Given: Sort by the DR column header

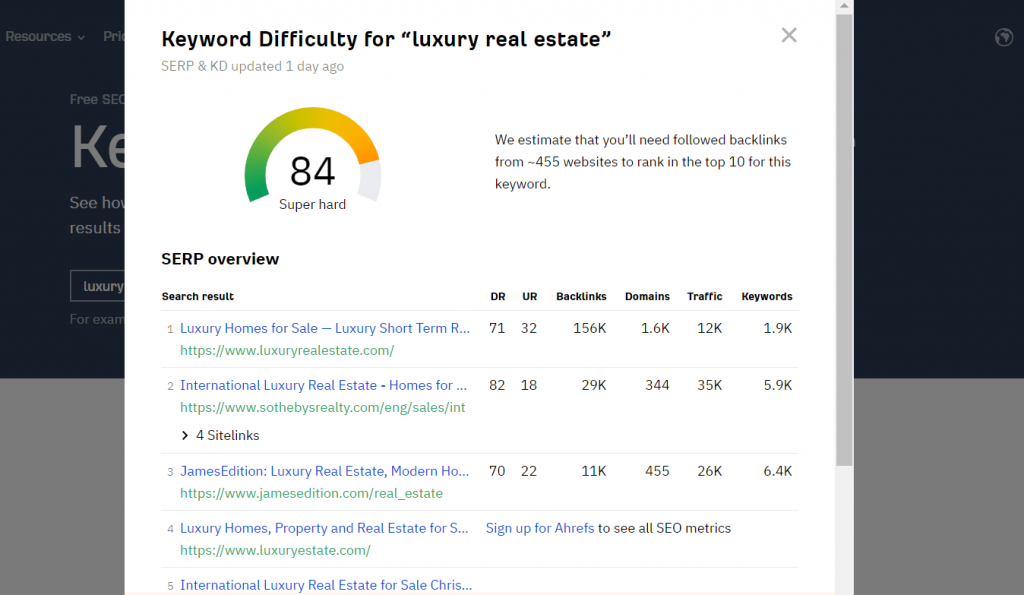Looking at the screenshot, I should tap(497, 296).
